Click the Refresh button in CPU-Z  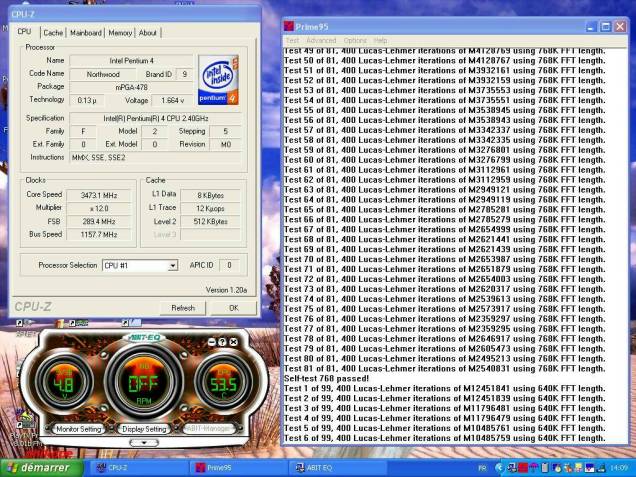(183, 308)
